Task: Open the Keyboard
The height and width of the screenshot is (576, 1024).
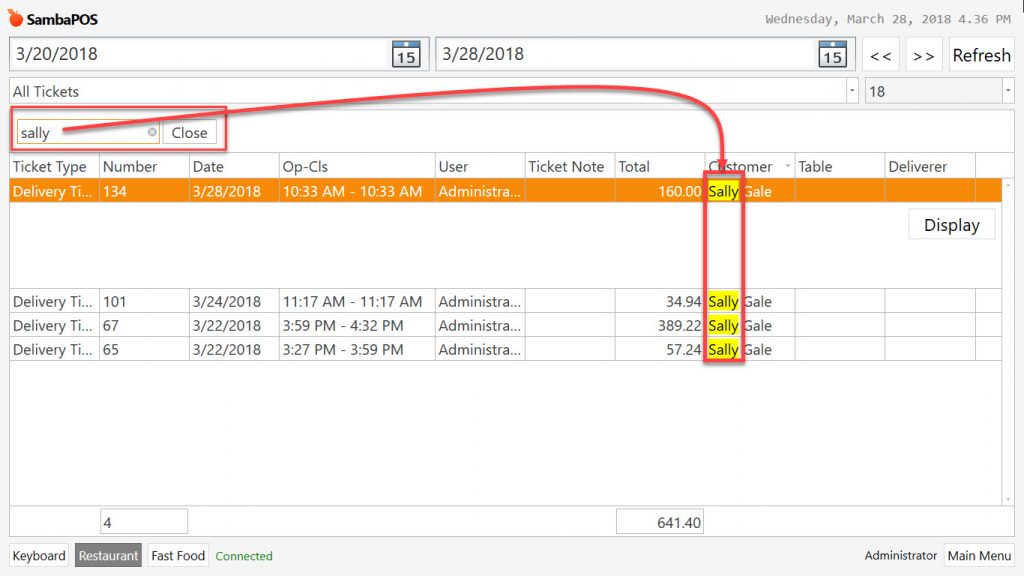Action: pos(39,556)
